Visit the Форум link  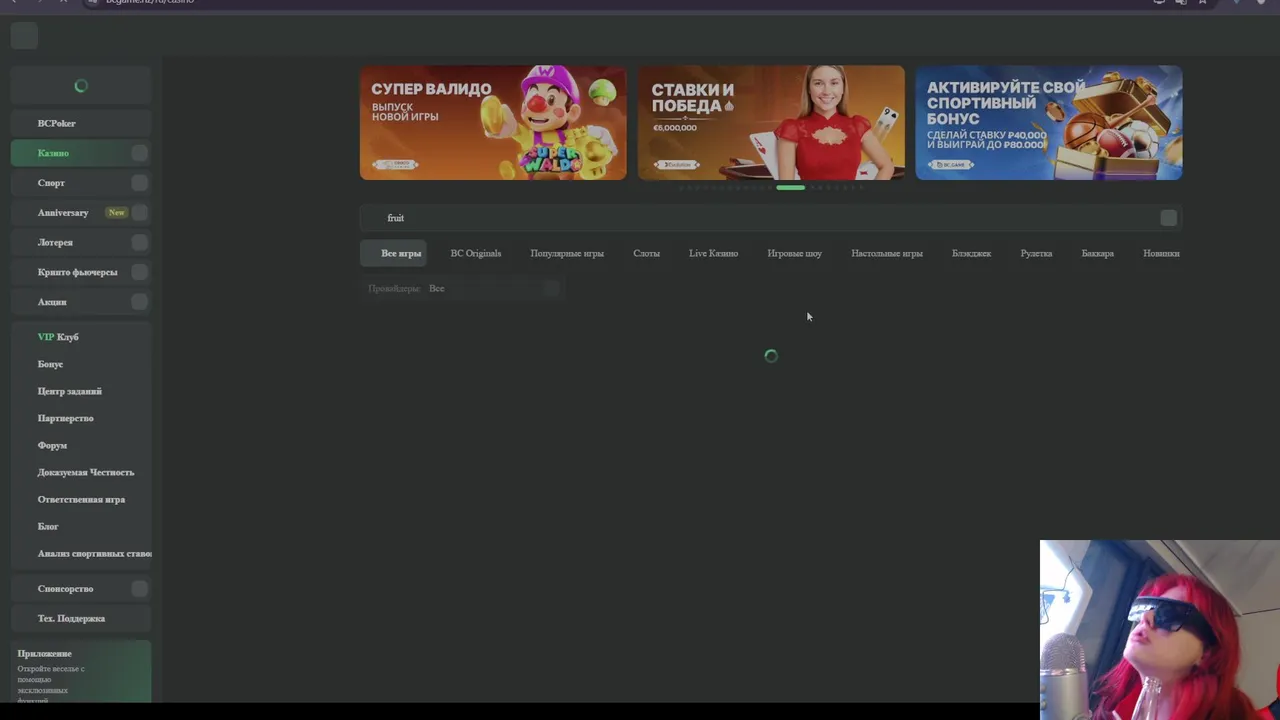tap(52, 445)
